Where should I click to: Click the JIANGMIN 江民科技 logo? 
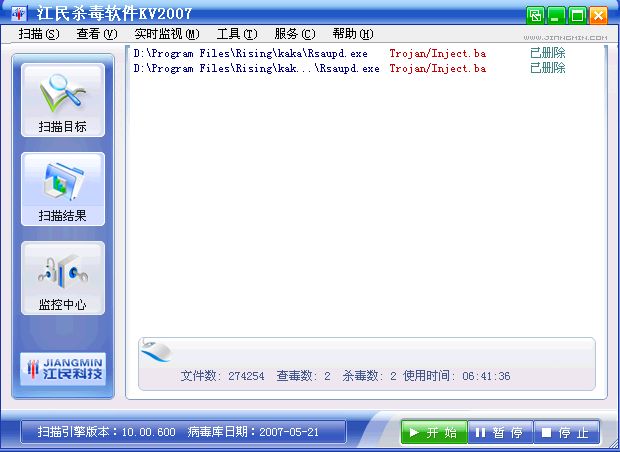63,369
